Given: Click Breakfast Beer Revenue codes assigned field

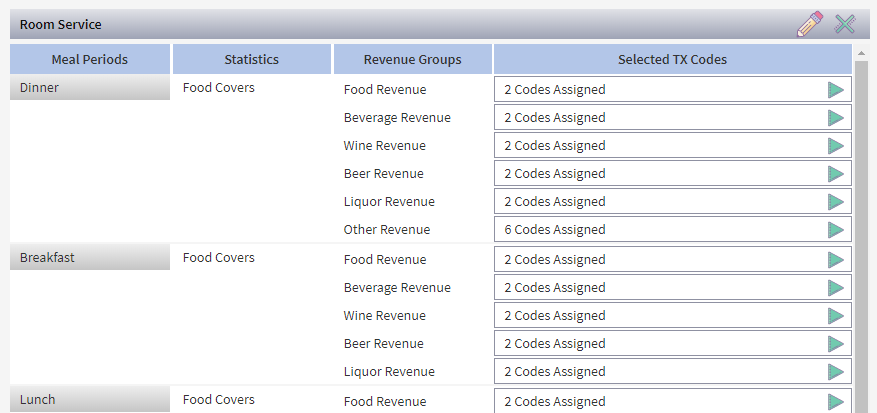Looking at the screenshot, I should tap(660, 344).
